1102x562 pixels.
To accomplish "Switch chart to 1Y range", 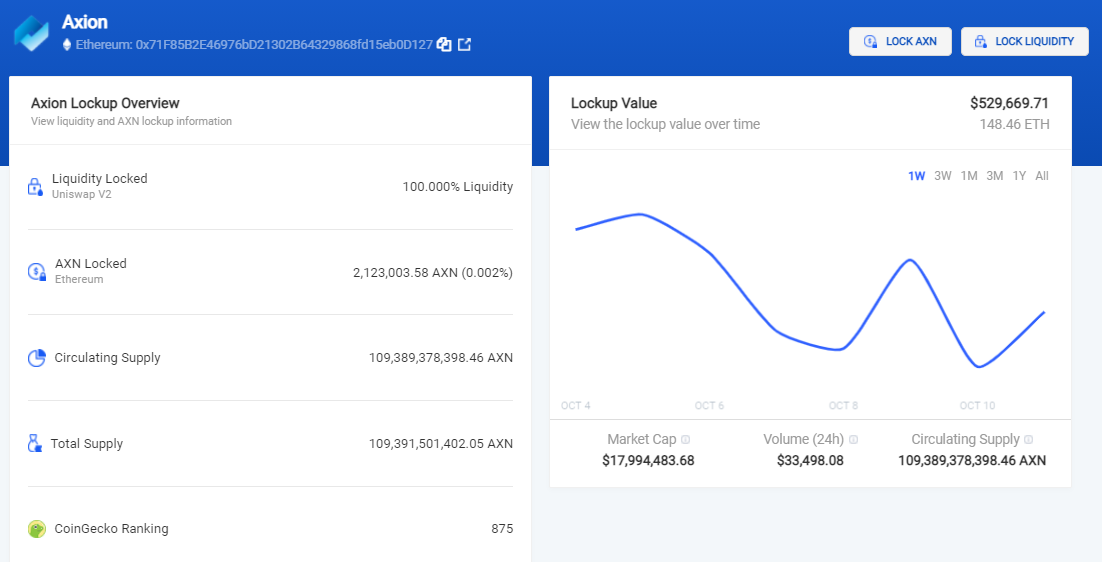I will point(1019,176).
